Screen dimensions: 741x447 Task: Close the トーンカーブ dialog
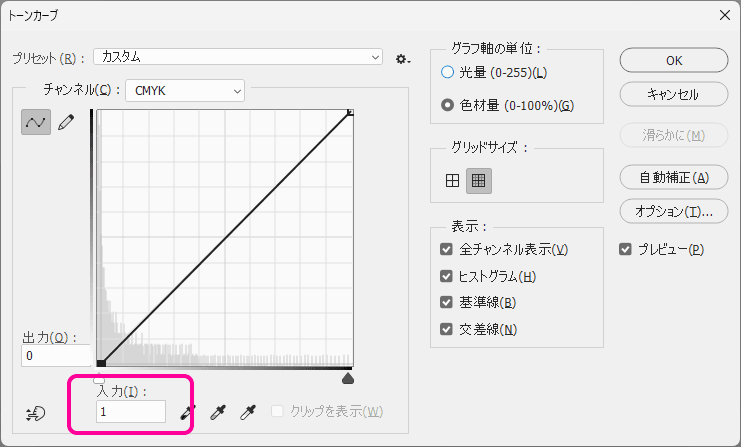724,15
